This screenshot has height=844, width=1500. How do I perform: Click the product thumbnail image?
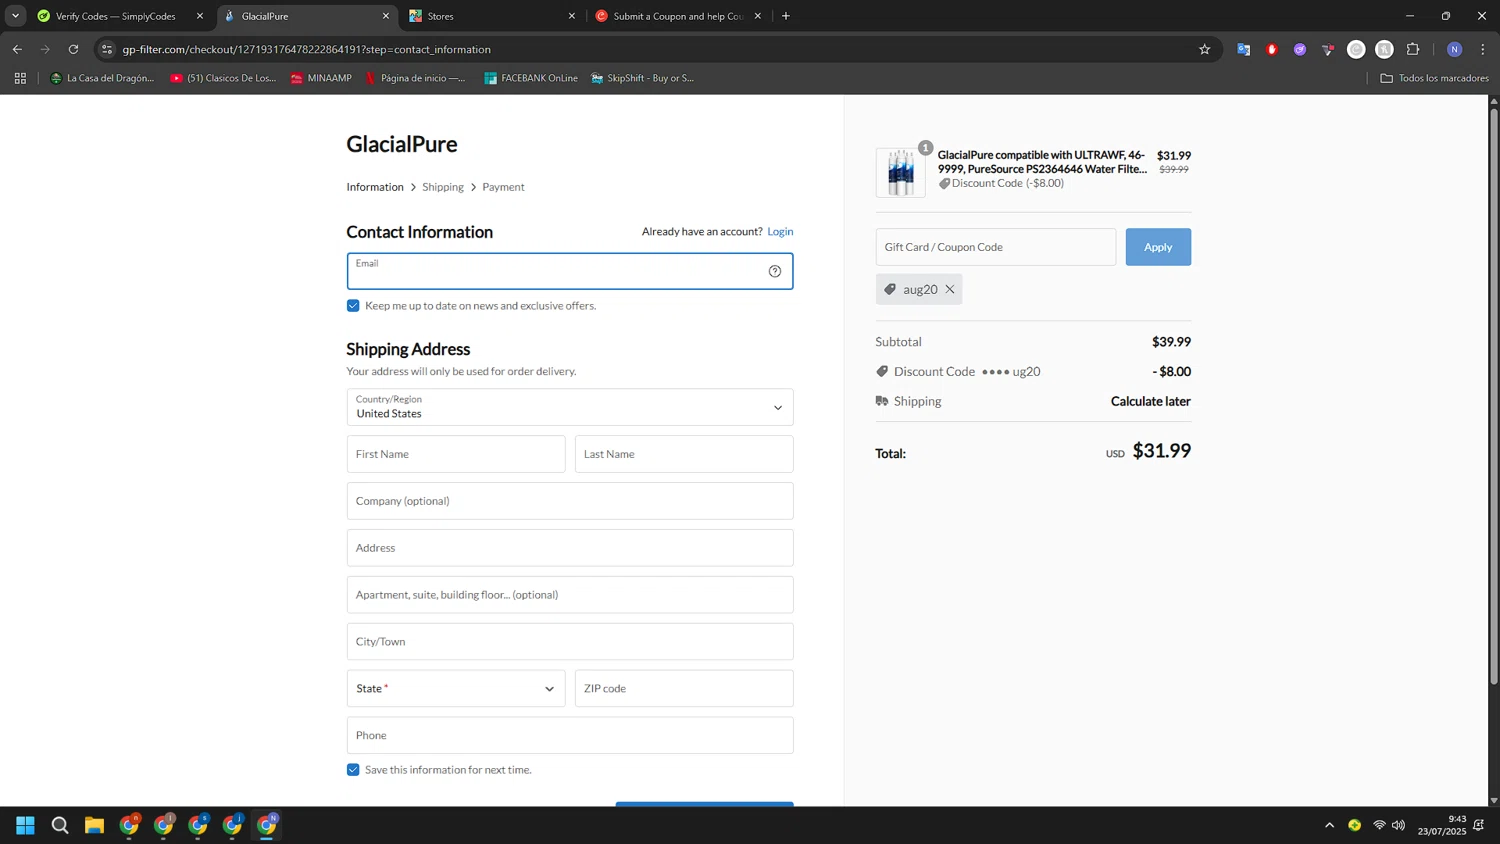point(900,172)
